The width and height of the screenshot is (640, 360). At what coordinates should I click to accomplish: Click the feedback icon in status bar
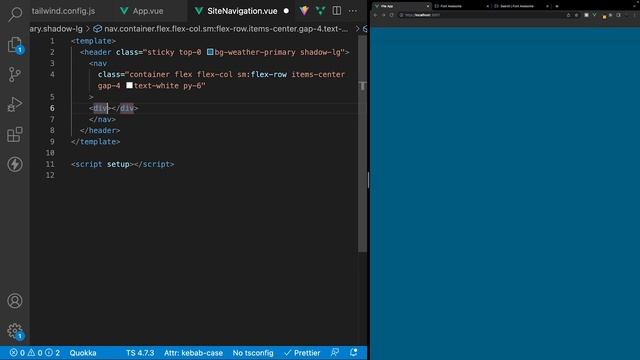pos(335,352)
